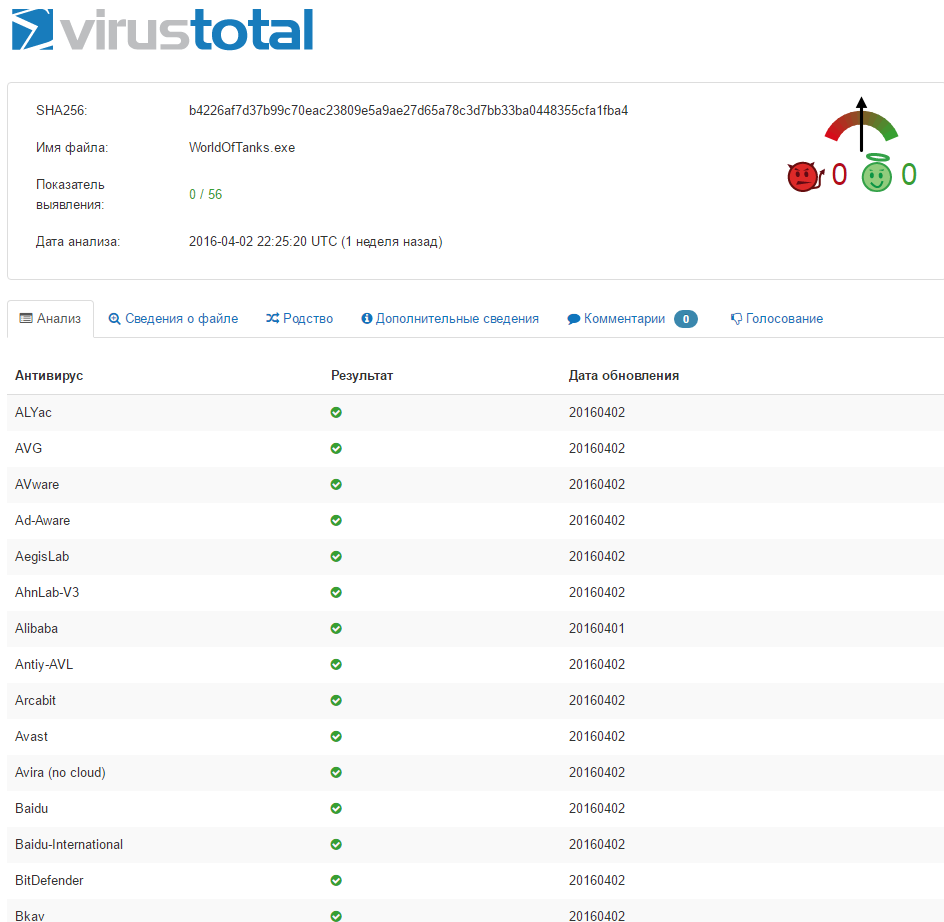The height and width of the screenshot is (922, 944).
Task: Click the speech bubble icon beside Комментарии
Action: click(574, 319)
